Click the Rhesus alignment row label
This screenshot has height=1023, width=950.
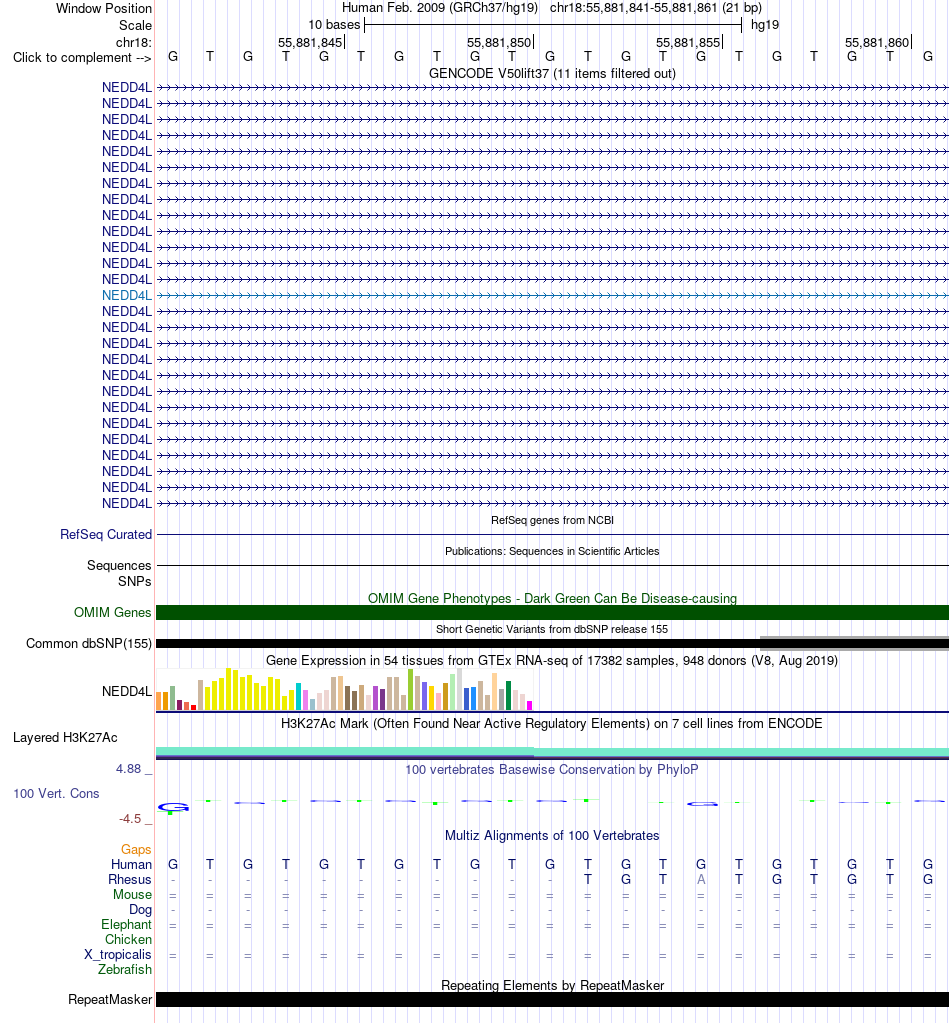coord(130,879)
